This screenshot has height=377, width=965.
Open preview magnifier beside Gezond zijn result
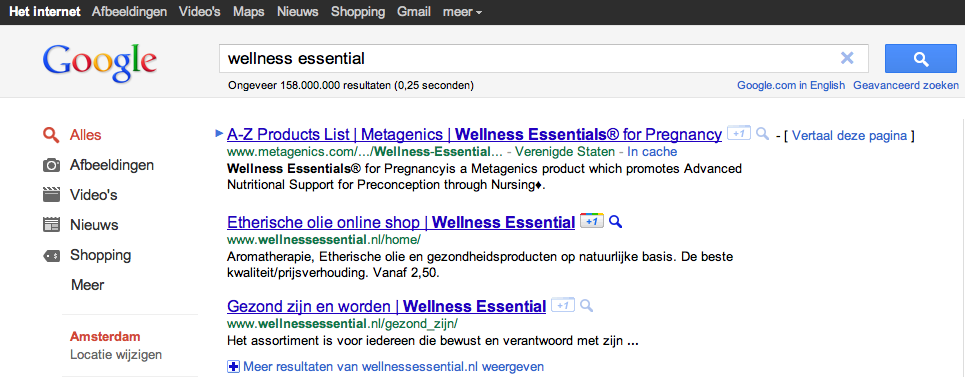tap(587, 305)
